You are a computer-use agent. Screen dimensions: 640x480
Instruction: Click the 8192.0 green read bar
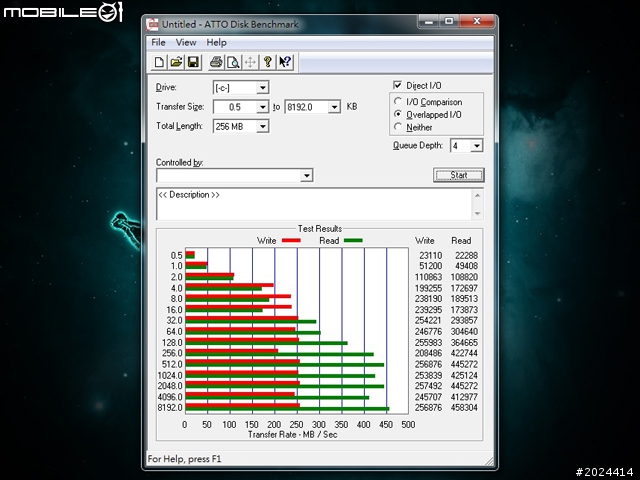coord(287,409)
